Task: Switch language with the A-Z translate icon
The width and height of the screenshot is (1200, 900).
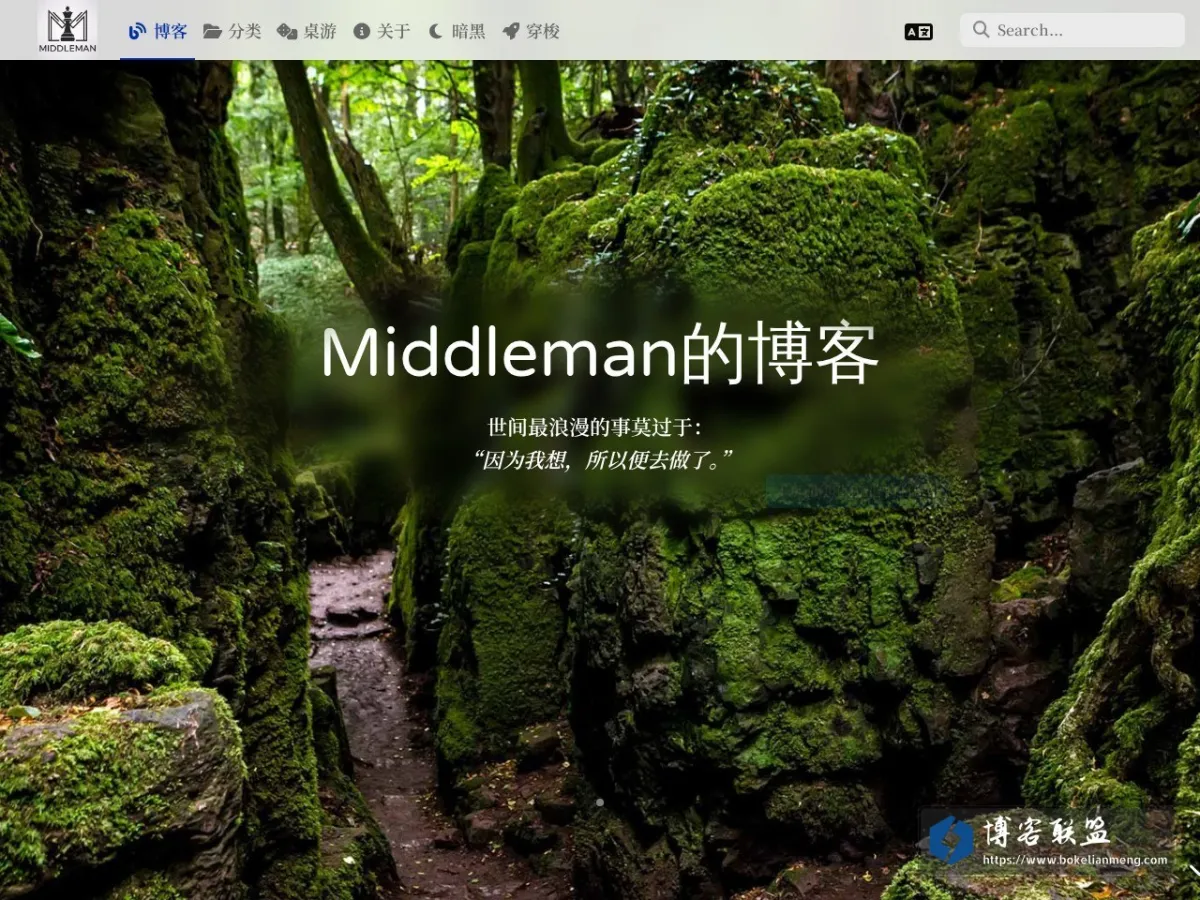Action: [x=918, y=31]
